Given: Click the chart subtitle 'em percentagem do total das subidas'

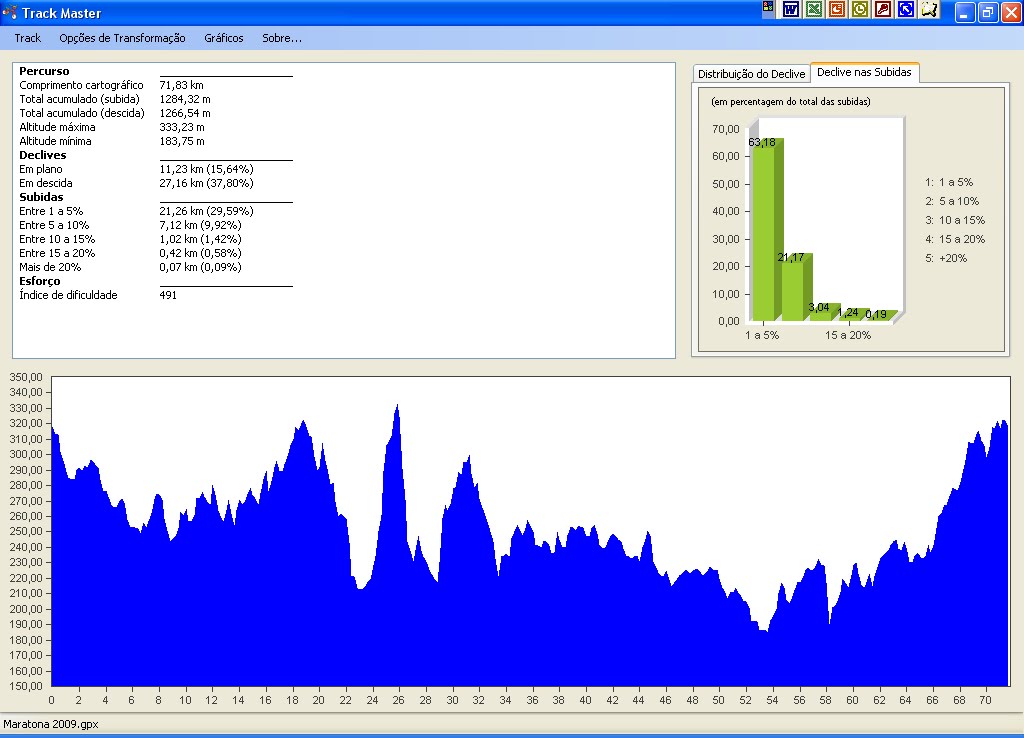Looking at the screenshot, I should pos(790,101).
